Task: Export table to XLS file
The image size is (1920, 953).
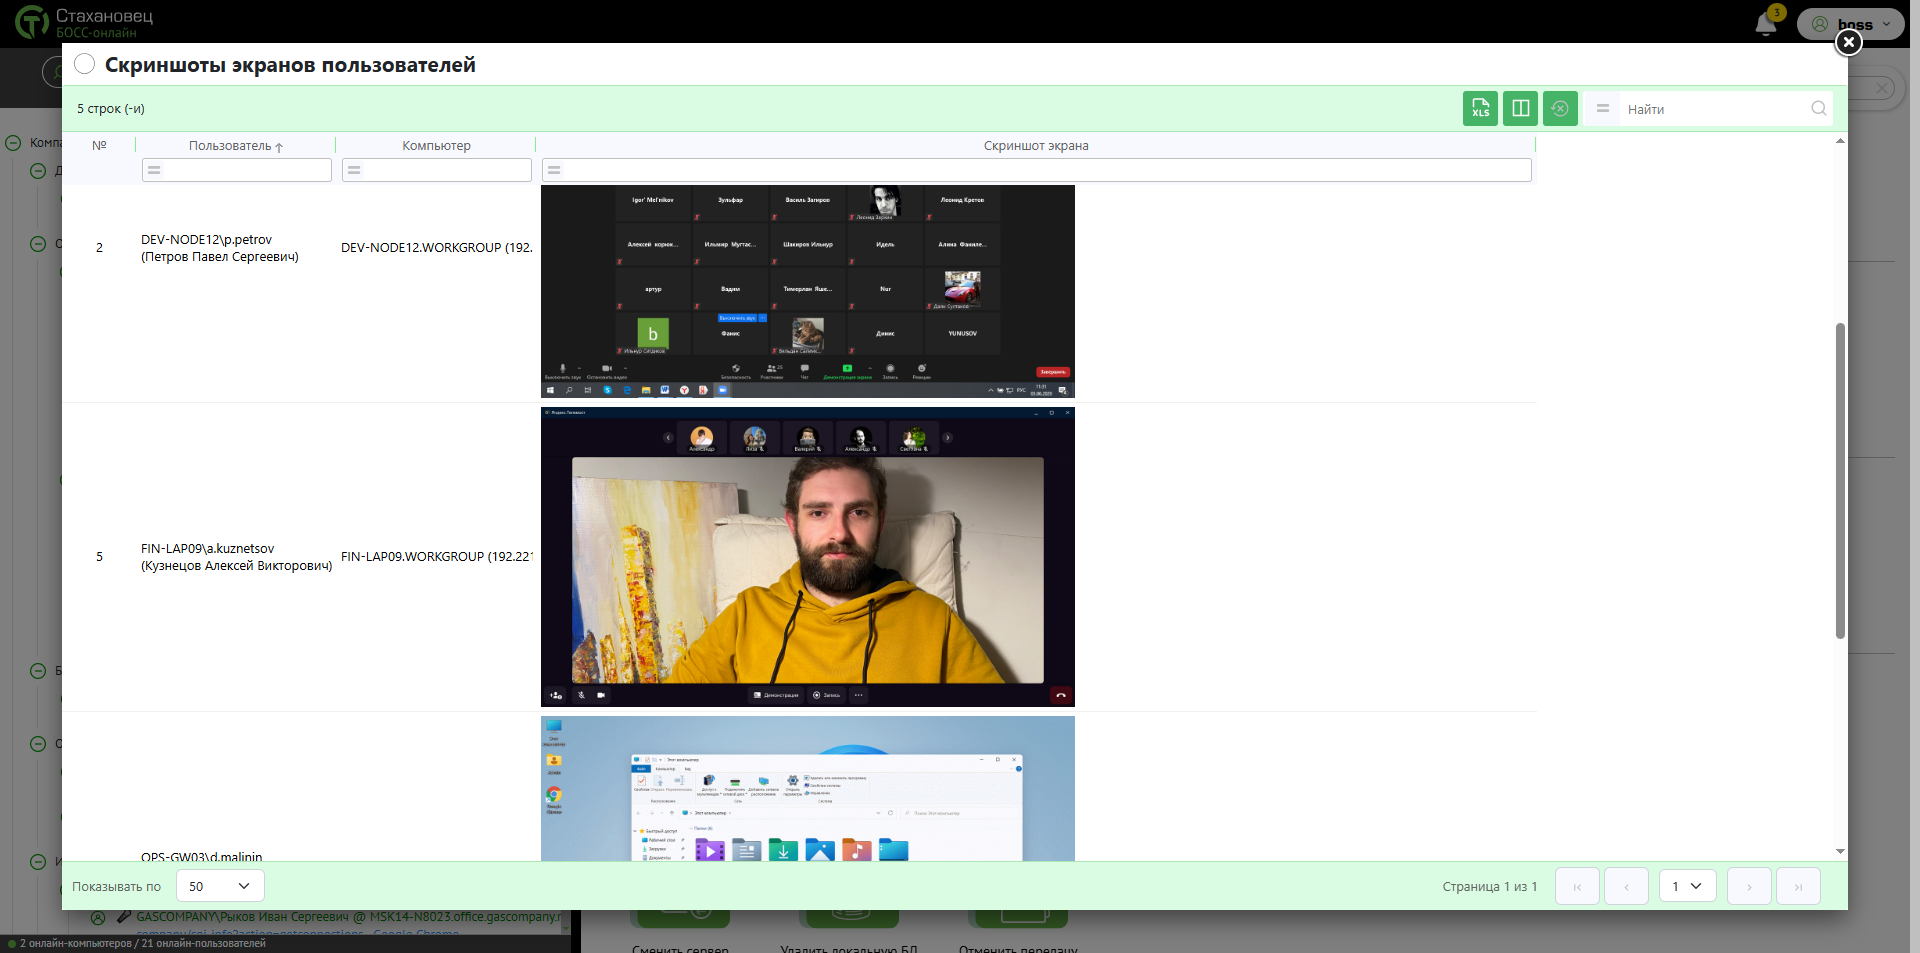Action: click(x=1480, y=109)
